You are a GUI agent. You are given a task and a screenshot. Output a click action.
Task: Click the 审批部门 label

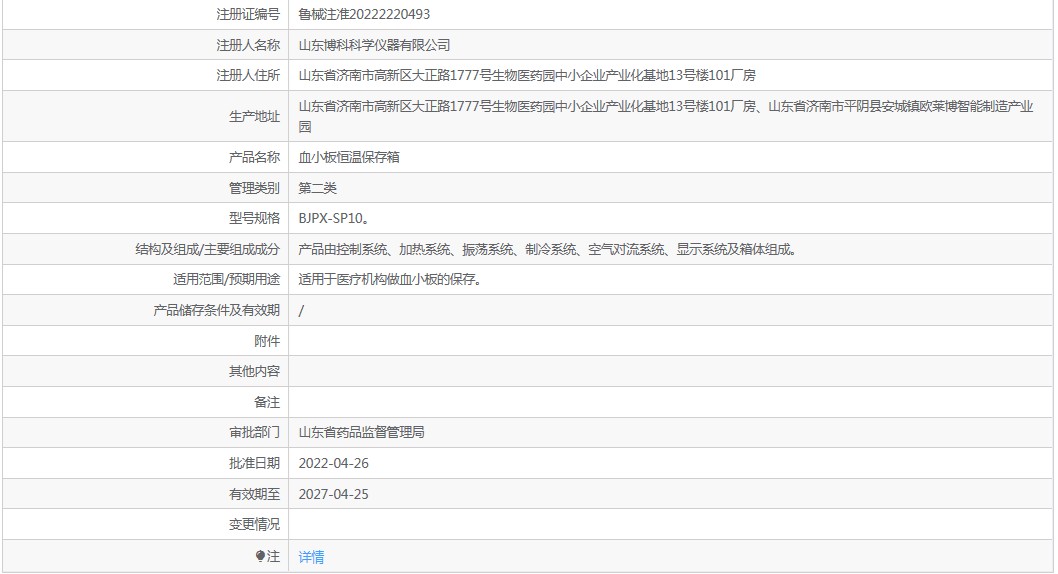tap(254, 432)
